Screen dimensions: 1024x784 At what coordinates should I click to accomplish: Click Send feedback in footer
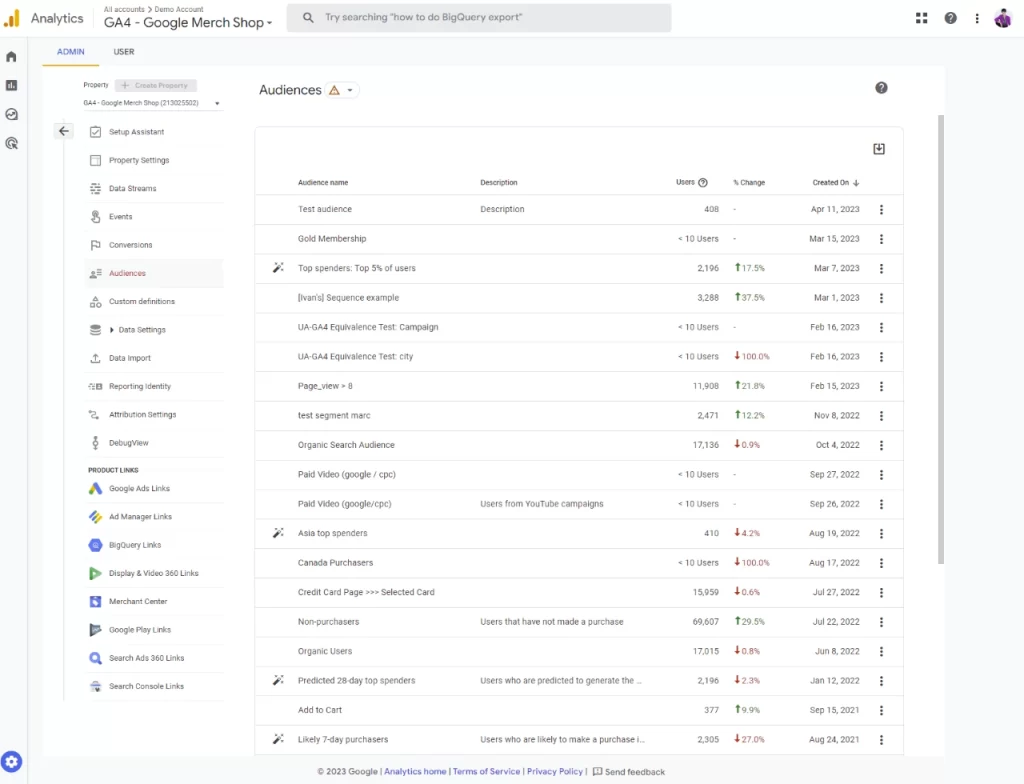(629, 772)
